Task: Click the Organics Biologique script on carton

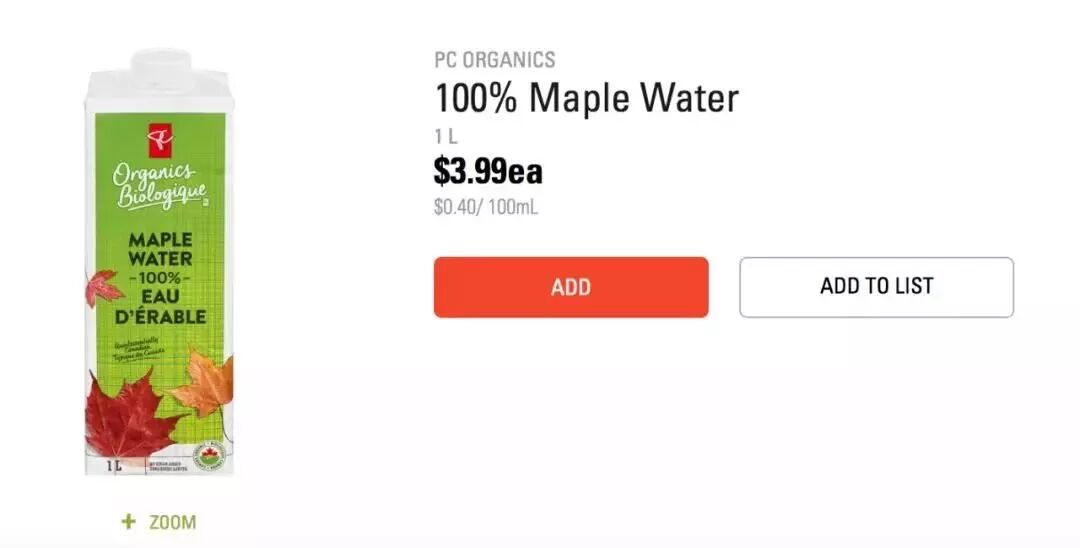Action: click(x=160, y=186)
